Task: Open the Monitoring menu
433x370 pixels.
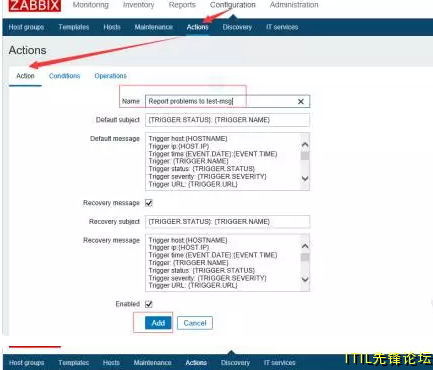Action: coord(91,5)
